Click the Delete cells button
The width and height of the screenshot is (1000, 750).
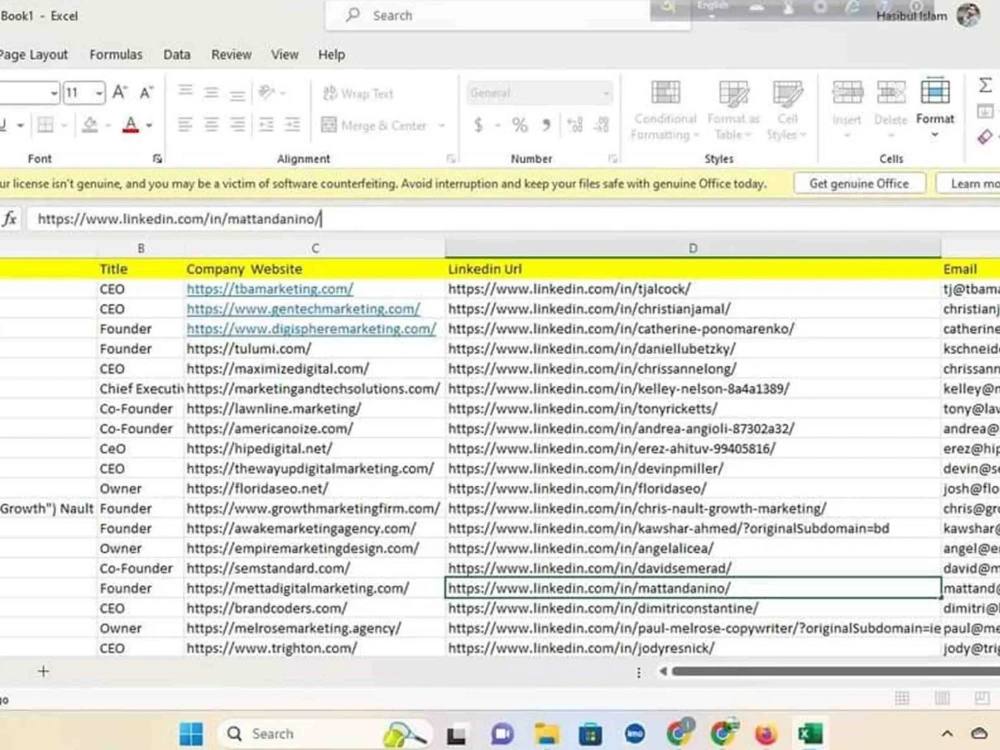(x=890, y=109)
